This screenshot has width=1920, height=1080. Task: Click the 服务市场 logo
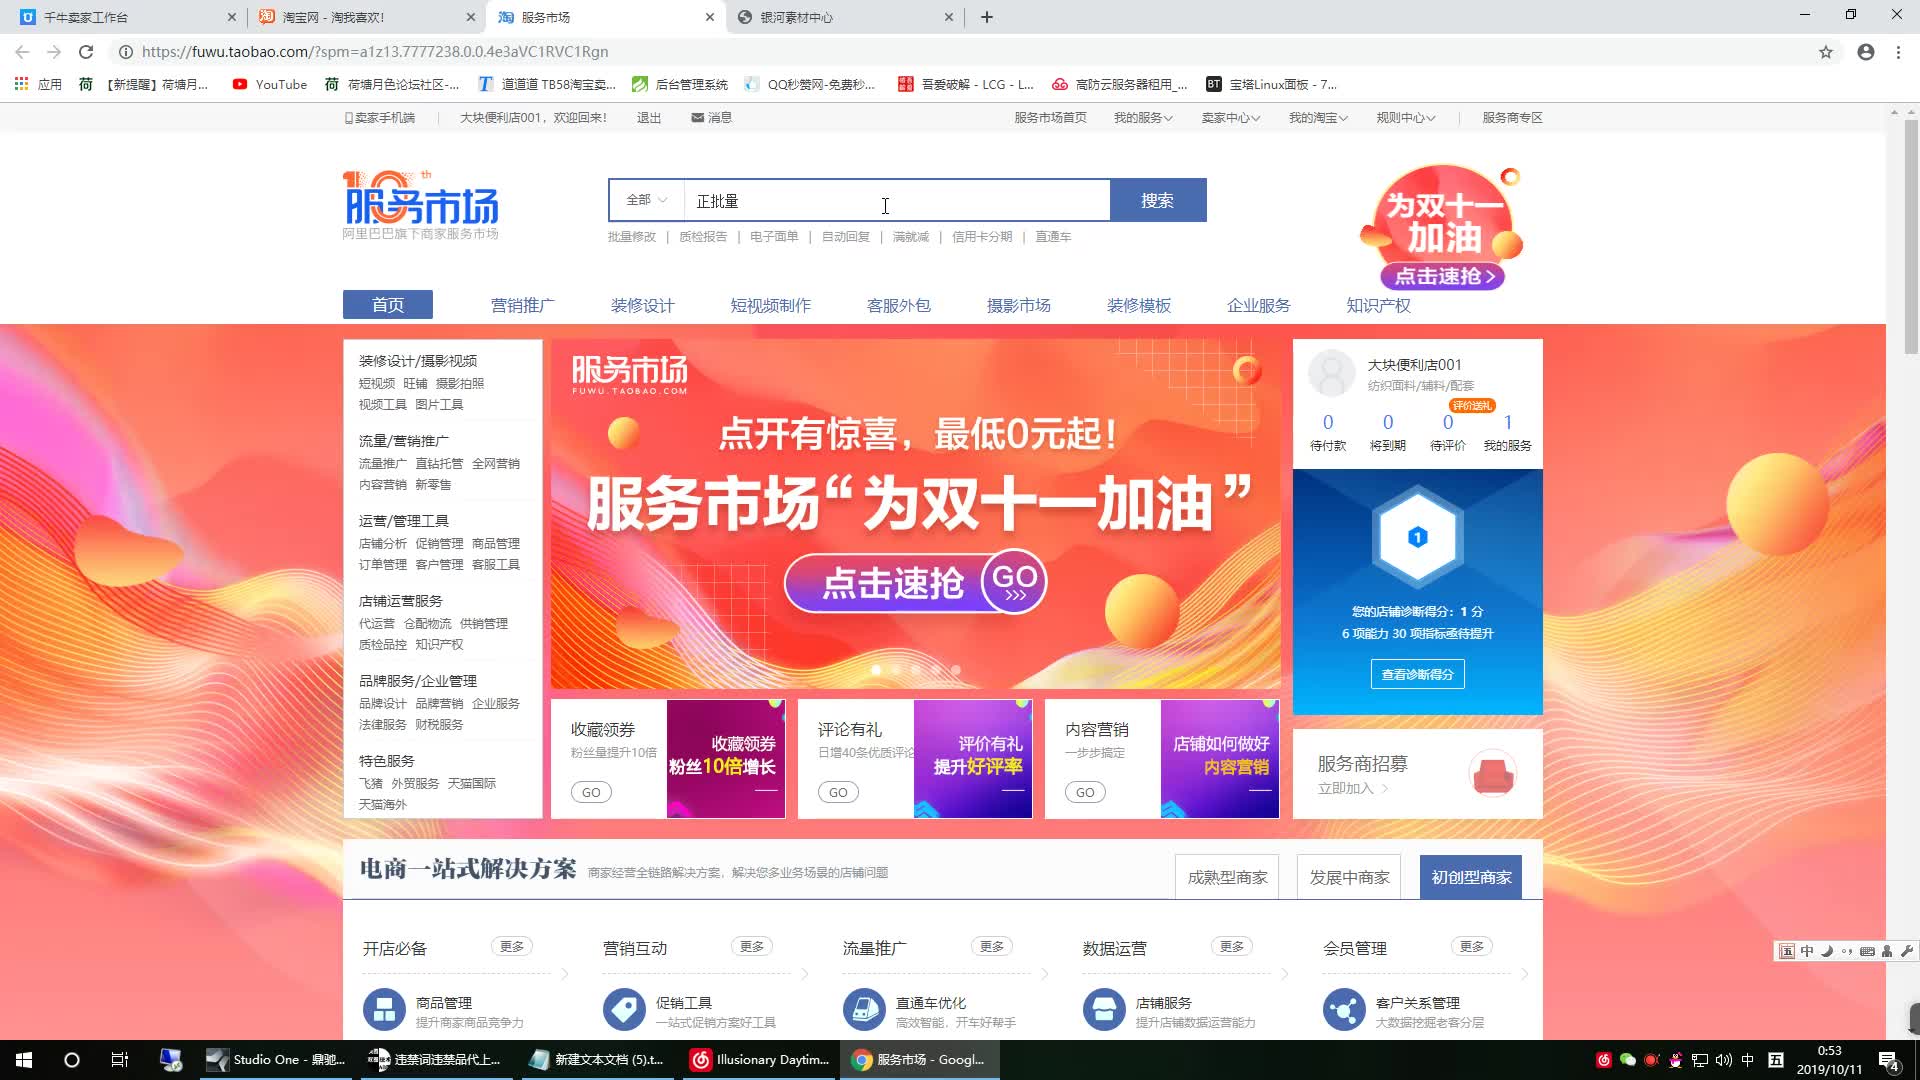point(421,205)
